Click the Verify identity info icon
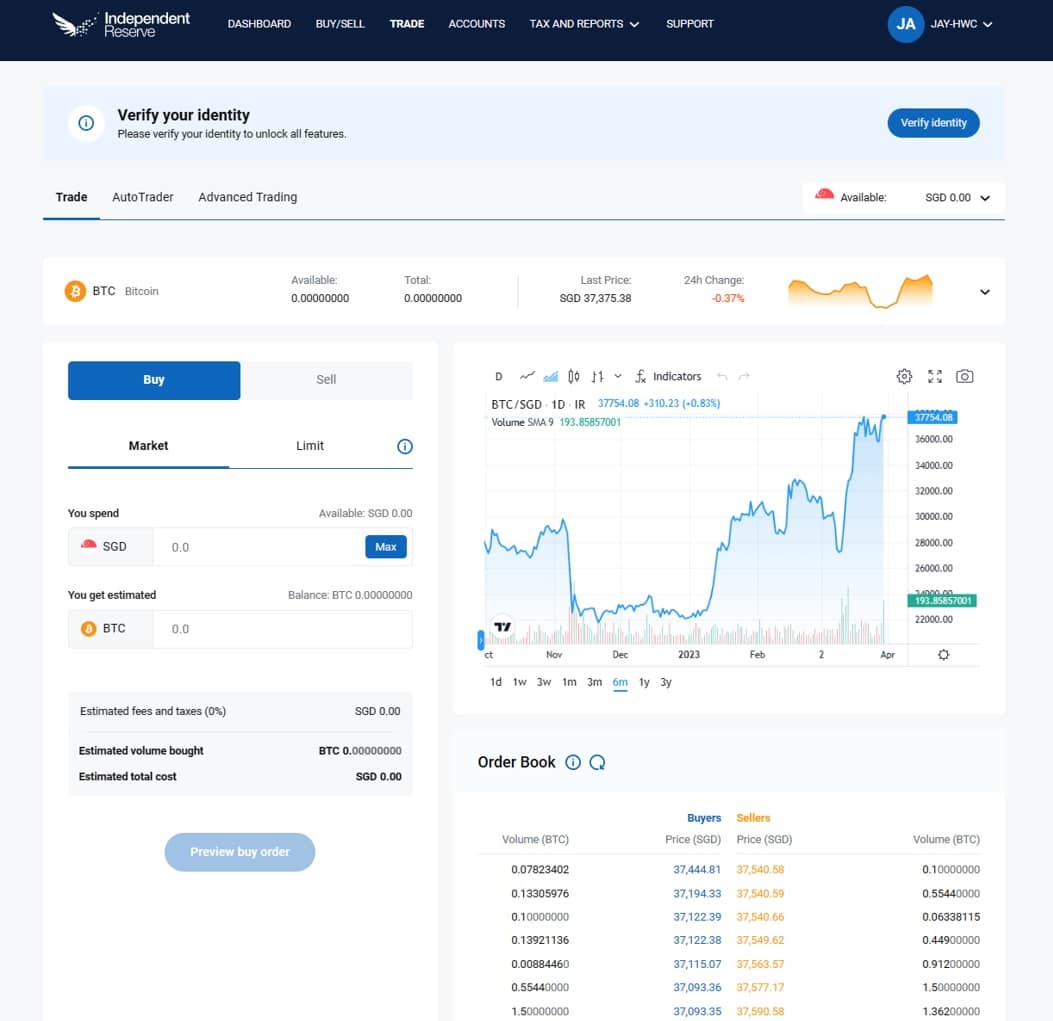The height and width of the screenshot is (1021, 1053). 86,123
